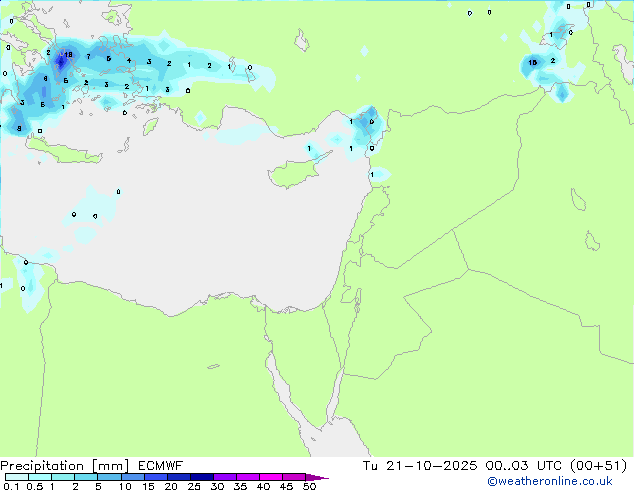Click the island of Cyprus on the map
The height and width of the screenshot is (490, 634).
pos(297,171)
